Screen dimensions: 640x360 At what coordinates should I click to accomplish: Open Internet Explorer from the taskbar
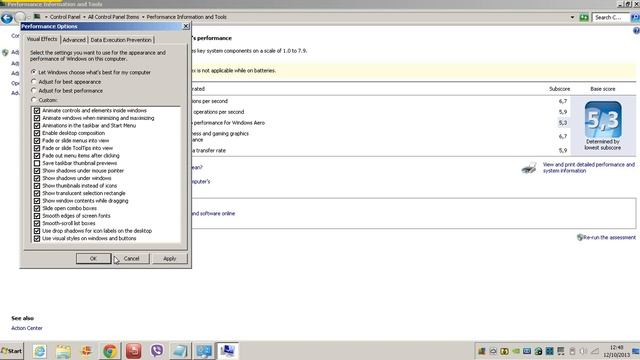[x=40, y=351]
